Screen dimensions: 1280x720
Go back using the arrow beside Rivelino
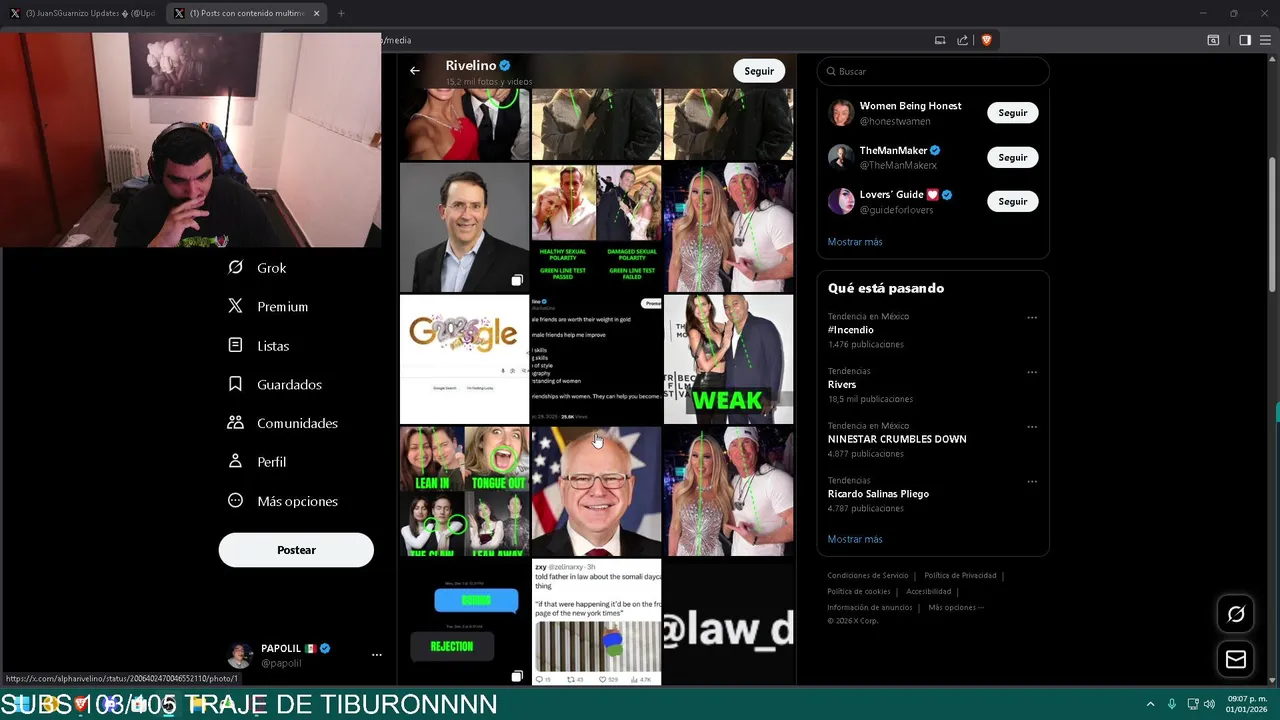click(x=415, y=71)
